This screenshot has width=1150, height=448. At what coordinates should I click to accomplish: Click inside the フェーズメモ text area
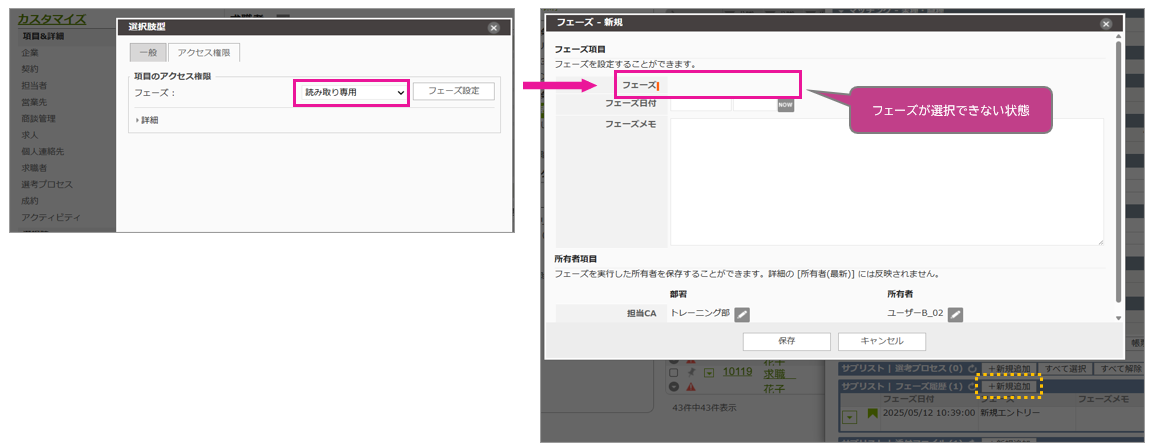pos(887,181)
